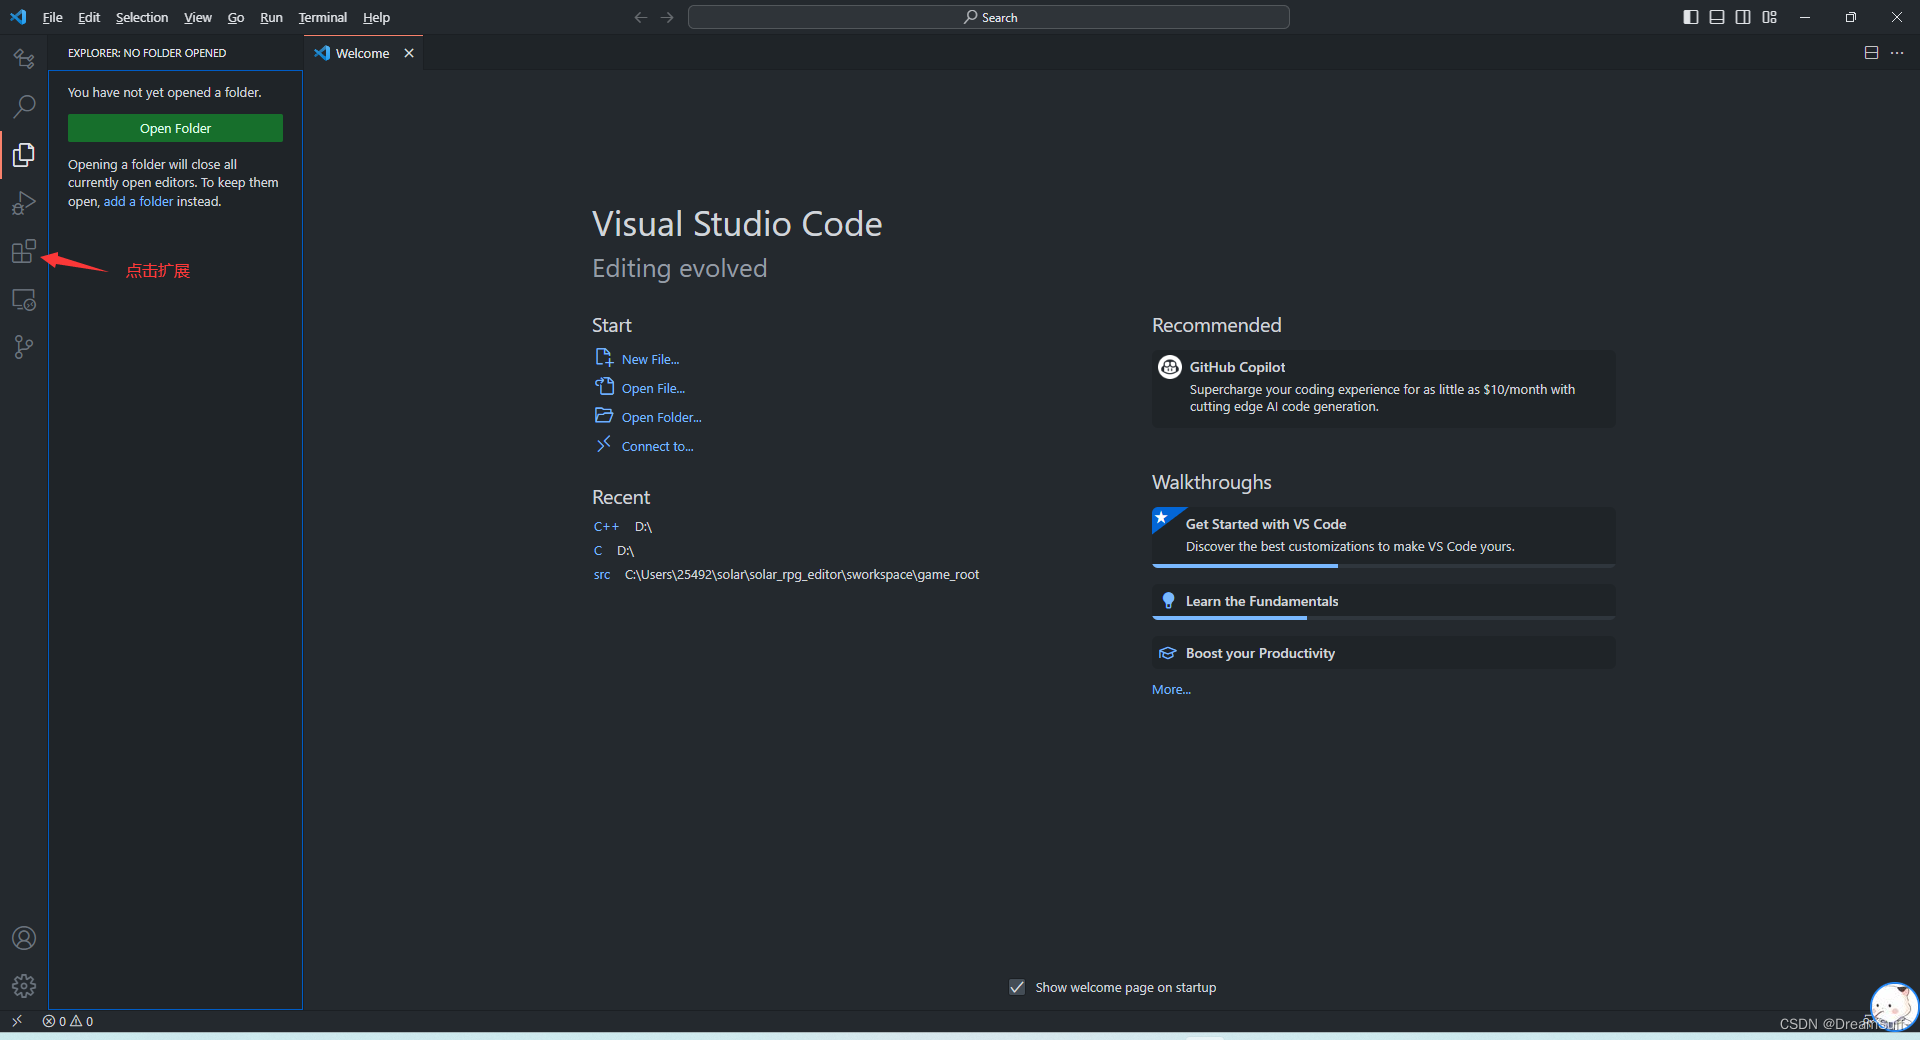Screen dimensions: 1920x1040
Task: Open errors and warnings status indicator
Action: click(x=68, y=1021)
